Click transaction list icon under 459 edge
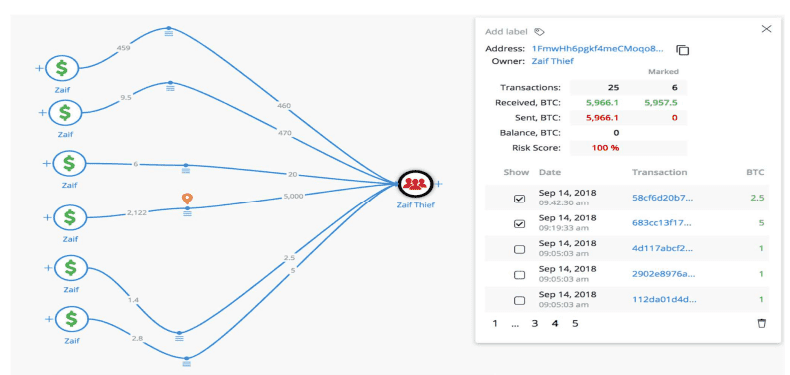The width and height of the screenshot is (790, 375). tap(170, 33)
